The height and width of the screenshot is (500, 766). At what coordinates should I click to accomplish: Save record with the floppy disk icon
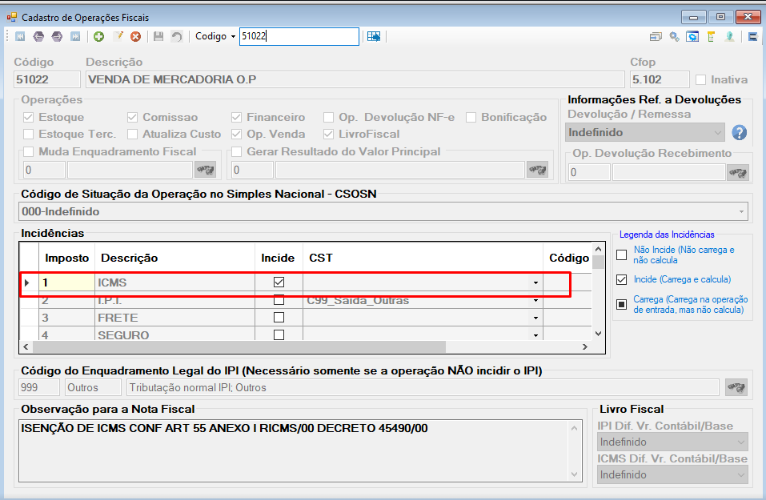(158, 37)
